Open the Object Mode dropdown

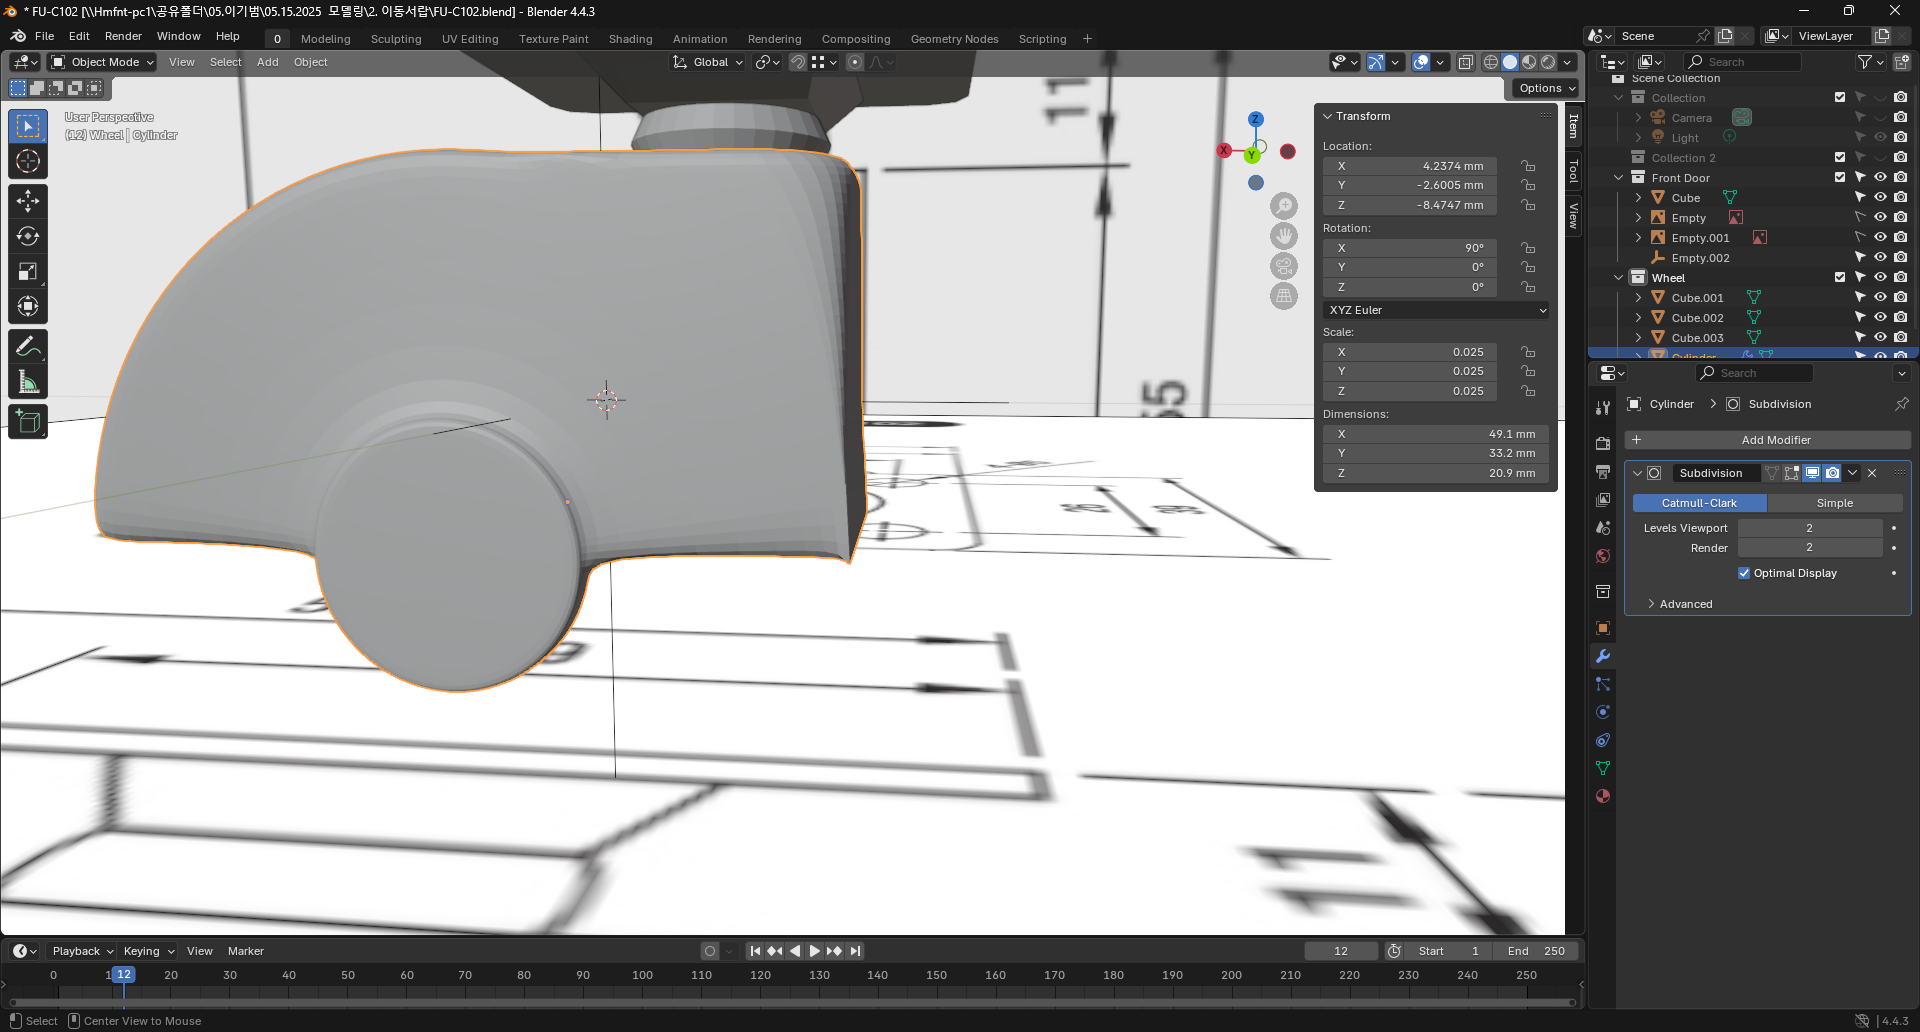pos(103,62)
